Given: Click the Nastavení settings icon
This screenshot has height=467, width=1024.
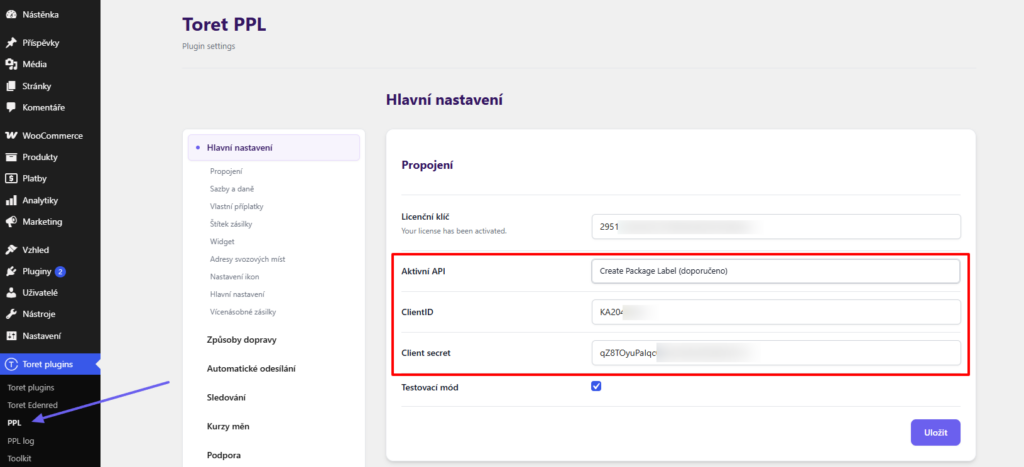Looking at the screenshot, I should pos(10,336).
